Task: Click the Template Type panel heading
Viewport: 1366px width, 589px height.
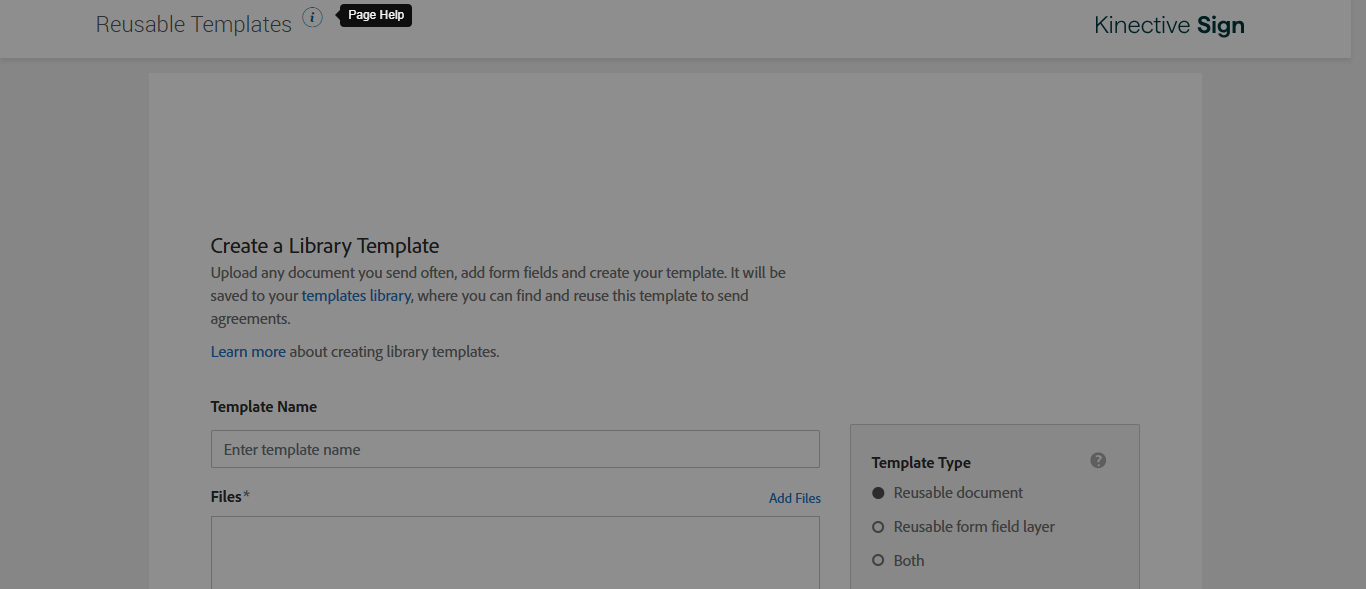Action: tap(921, 463)
